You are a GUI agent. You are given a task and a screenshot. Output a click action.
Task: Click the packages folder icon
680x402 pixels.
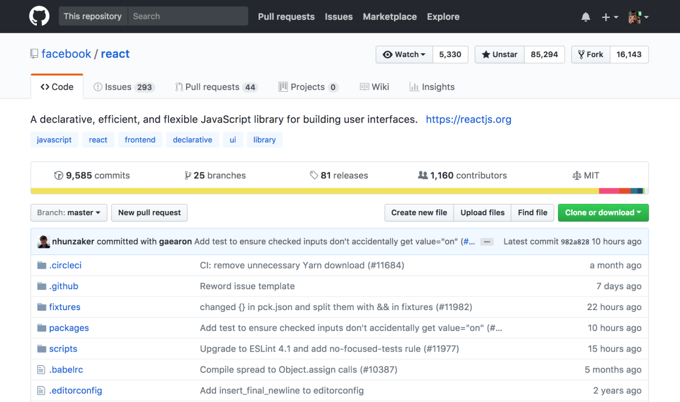click(42, 328)
